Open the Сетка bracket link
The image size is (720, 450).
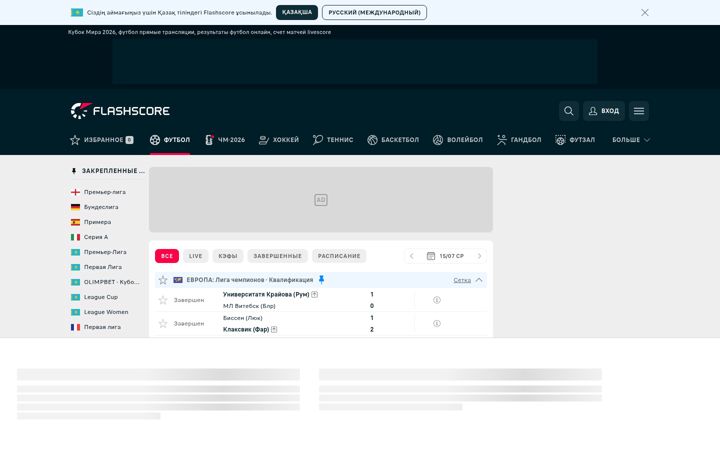click(462, 280)
